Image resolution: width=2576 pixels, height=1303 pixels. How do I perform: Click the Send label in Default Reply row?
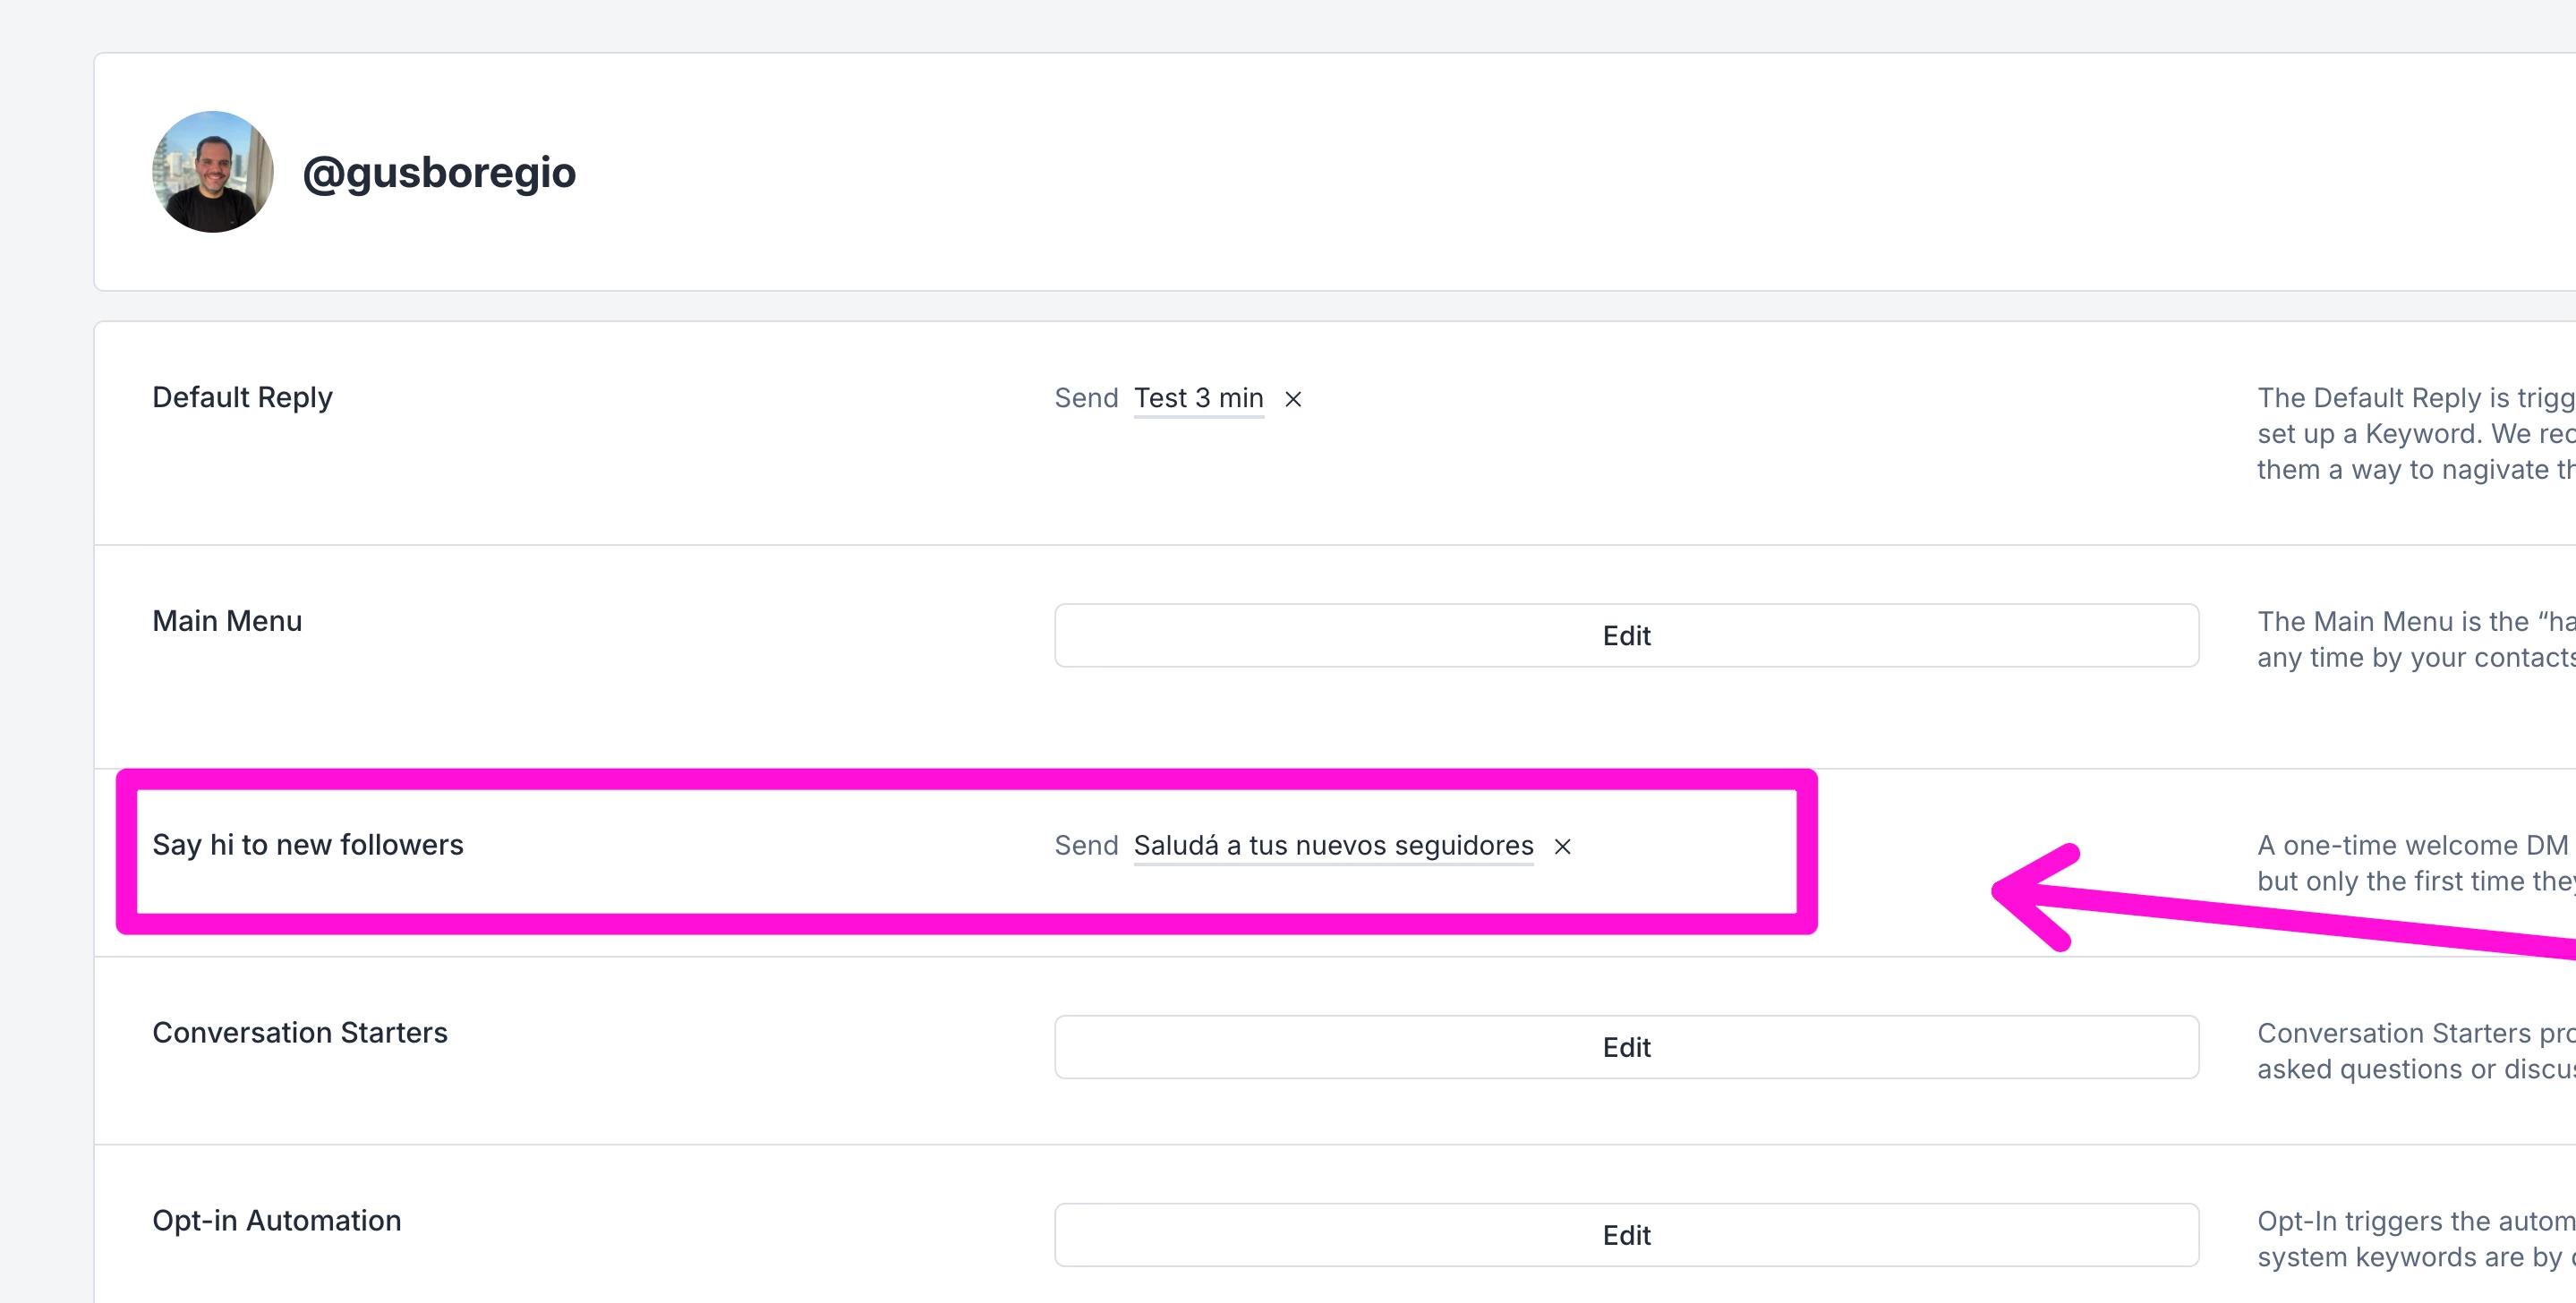1086,398
